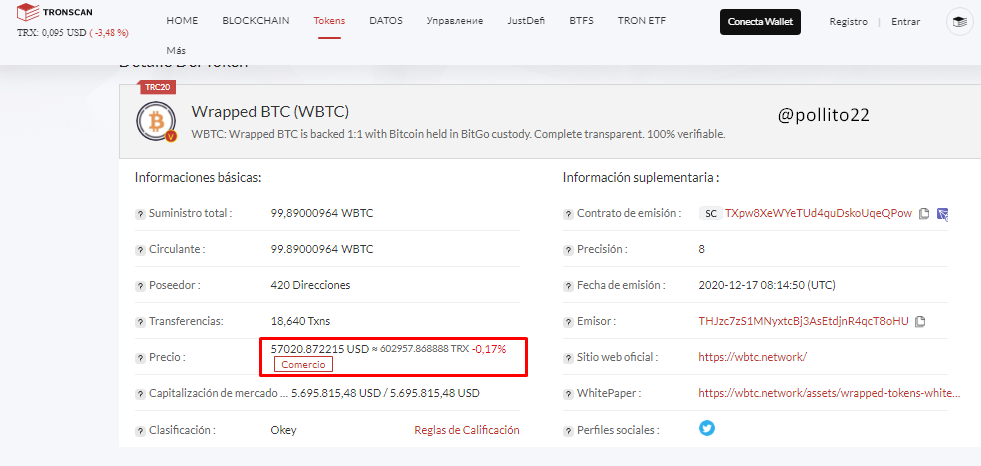The width and height of the screenshot is (981, 466).
Task: Click help icon next to Precio
Action: 140,358
